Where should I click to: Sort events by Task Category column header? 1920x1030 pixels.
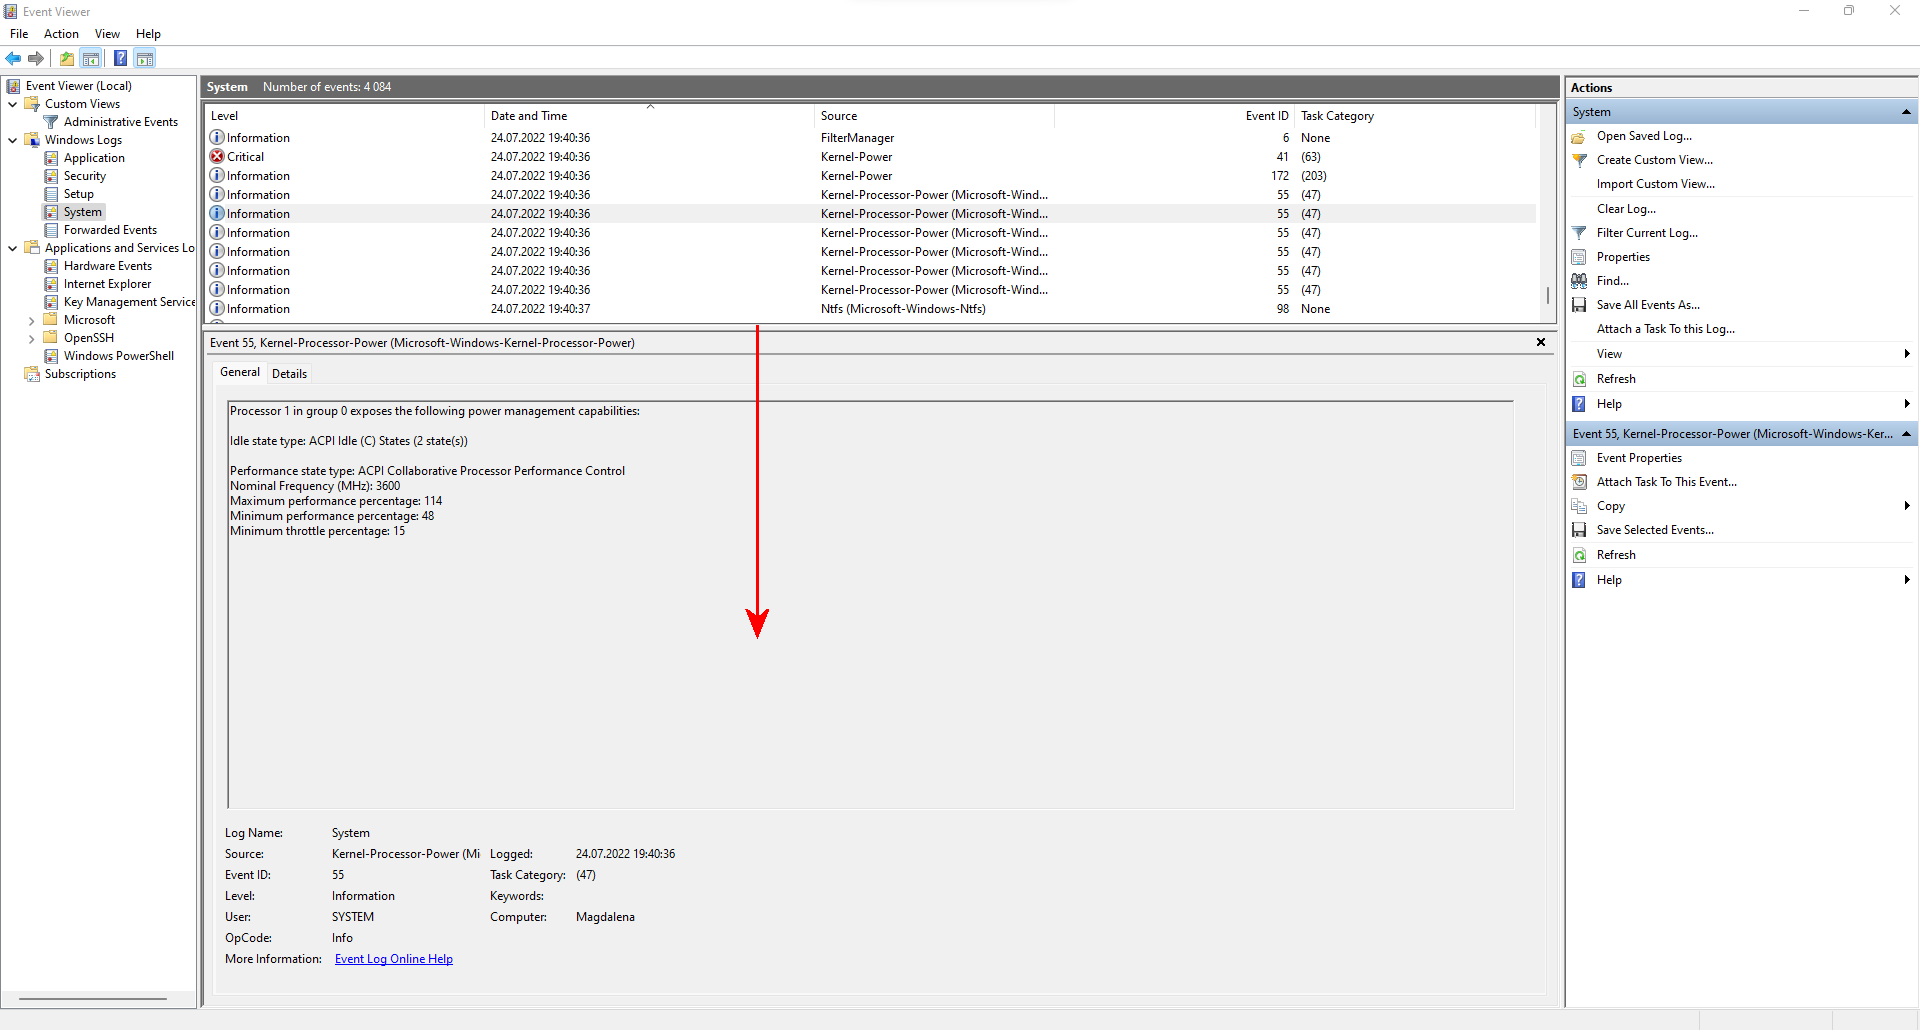click(1415, 116)
